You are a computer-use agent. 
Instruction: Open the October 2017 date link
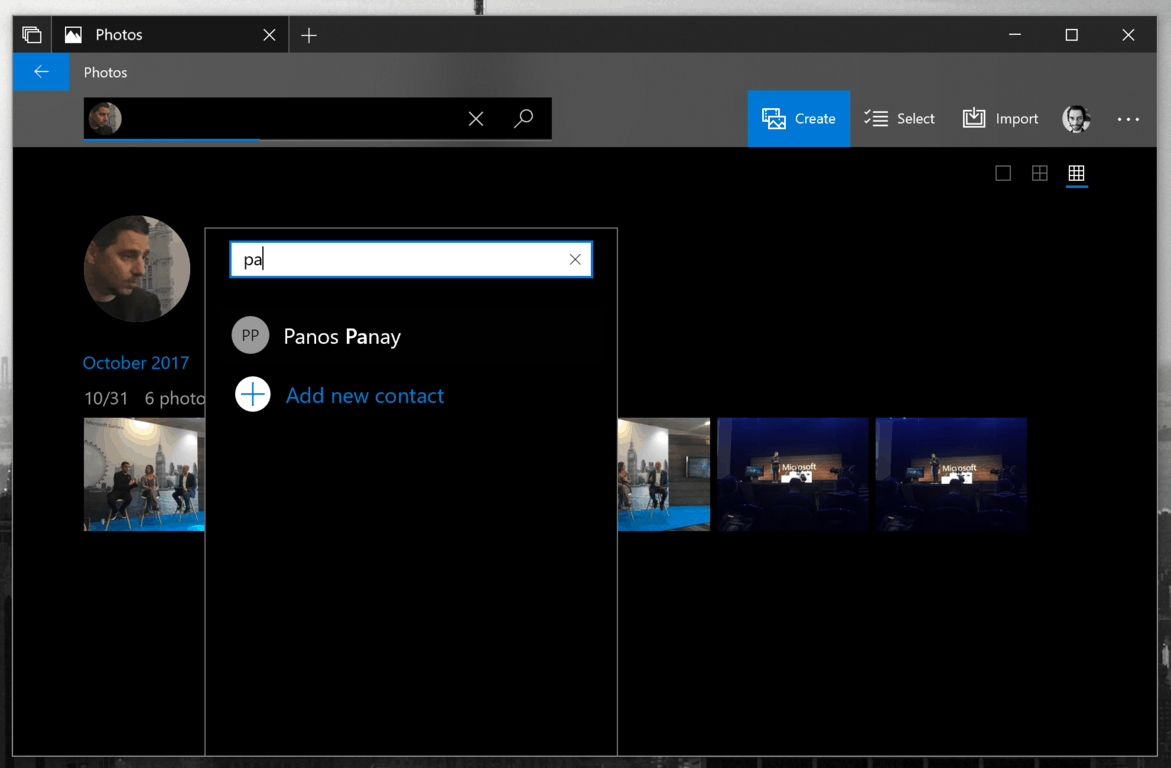pyautogui.click(x=136, y=363)
